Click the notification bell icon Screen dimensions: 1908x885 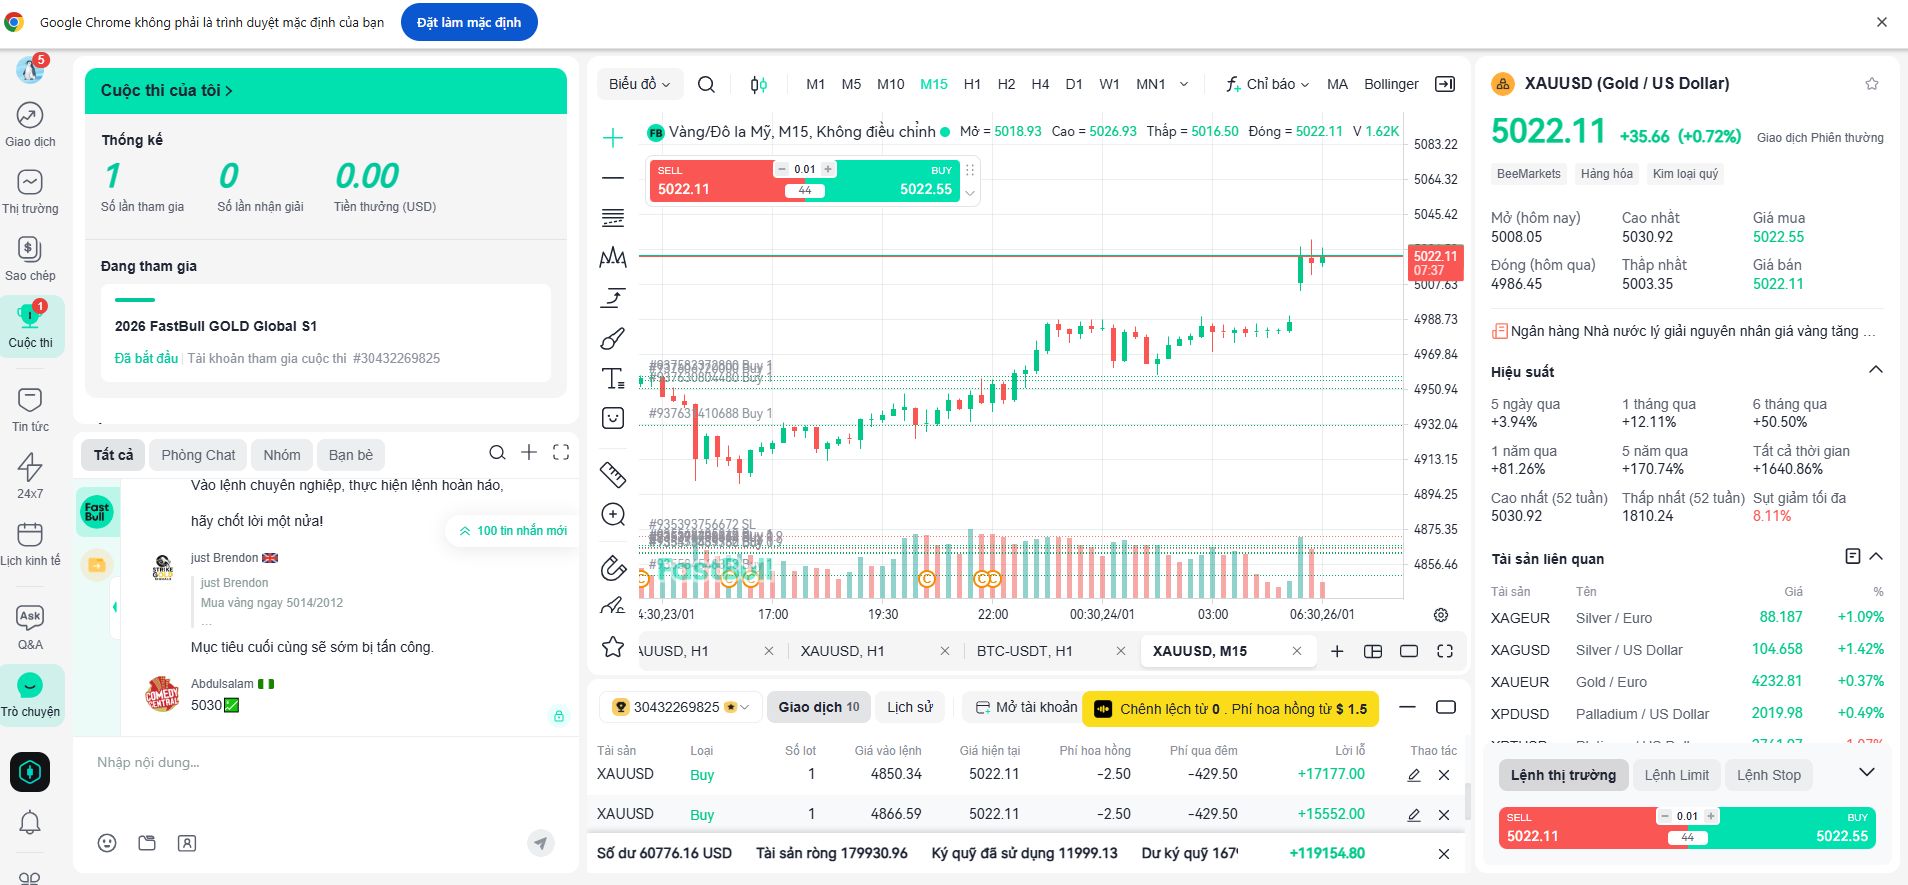[30, 823]
